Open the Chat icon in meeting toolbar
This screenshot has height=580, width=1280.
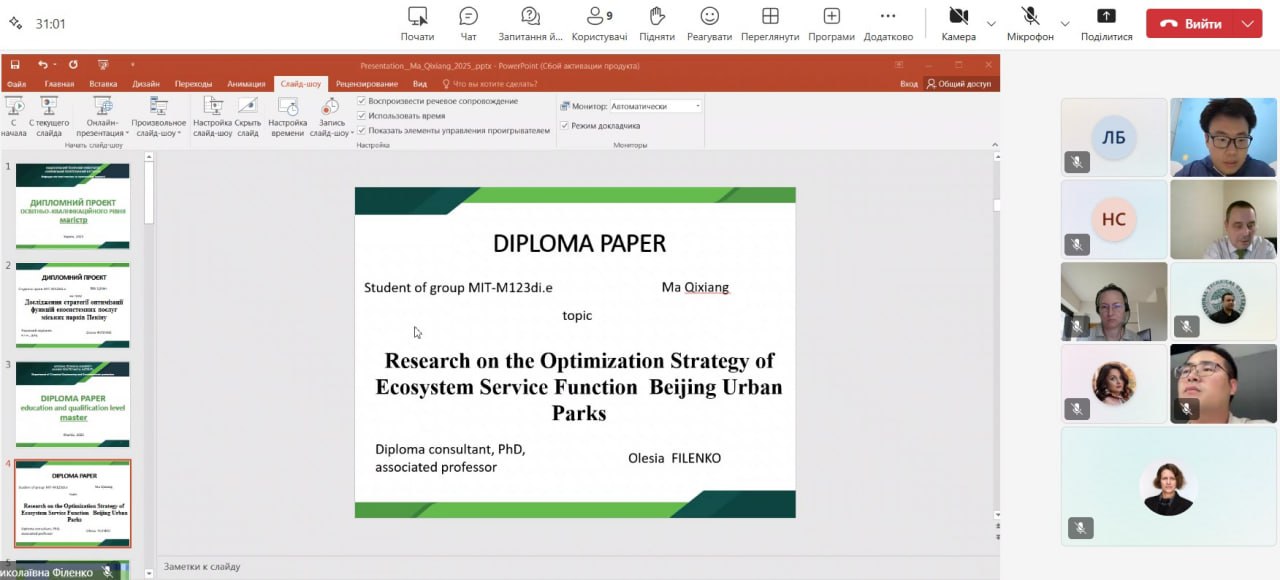[468, 17]
